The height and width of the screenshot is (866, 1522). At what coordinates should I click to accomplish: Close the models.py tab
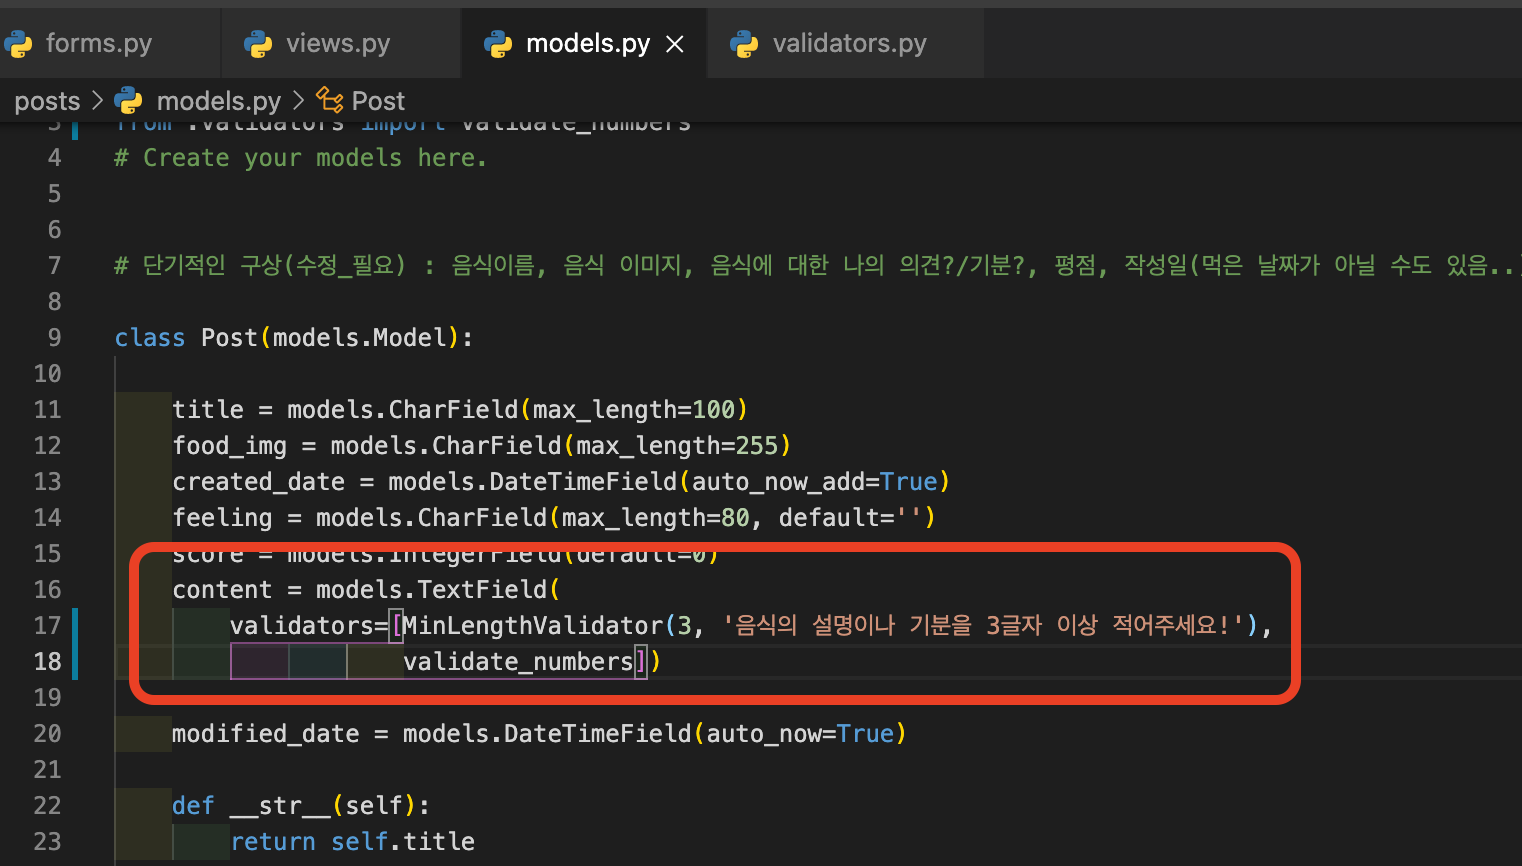pyautogui.click(x=675, y=43)
